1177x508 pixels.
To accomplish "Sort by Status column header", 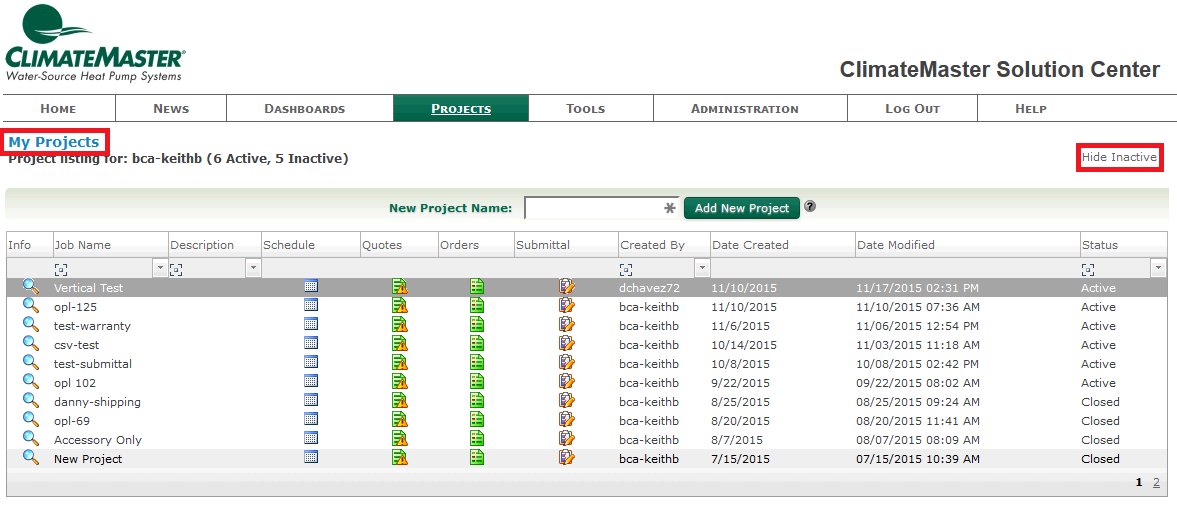I will tap(1100, 245).
